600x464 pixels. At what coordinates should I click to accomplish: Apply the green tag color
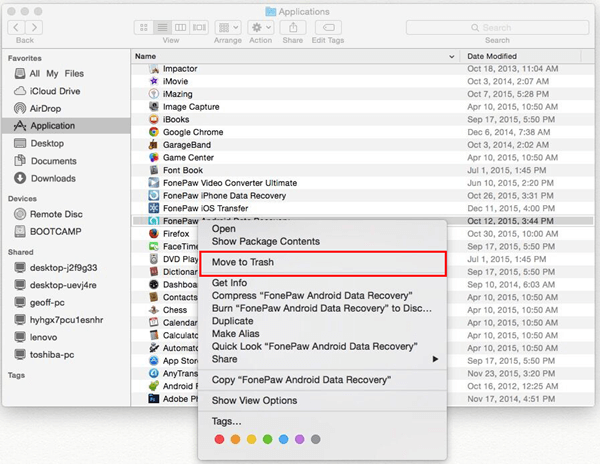pos(267,439)
